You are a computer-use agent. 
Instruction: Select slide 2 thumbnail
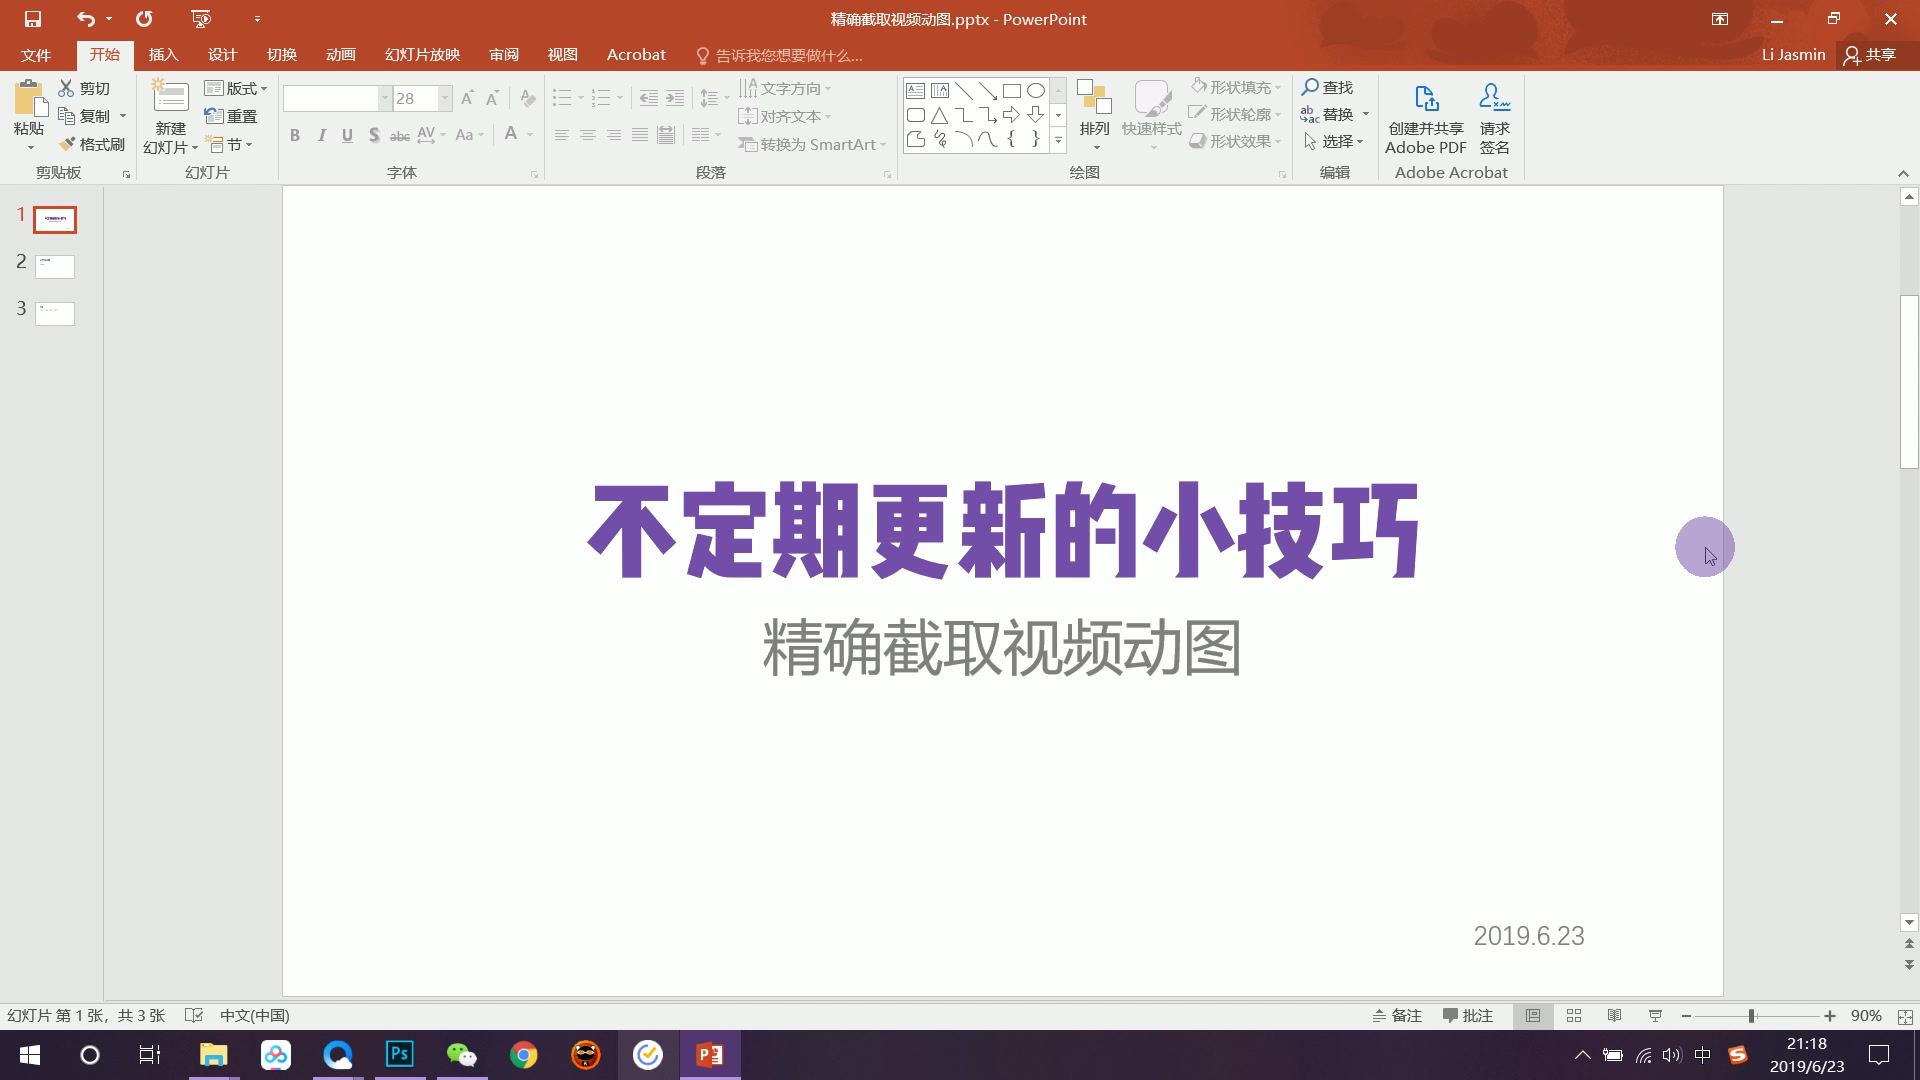[x=55, y=266]
